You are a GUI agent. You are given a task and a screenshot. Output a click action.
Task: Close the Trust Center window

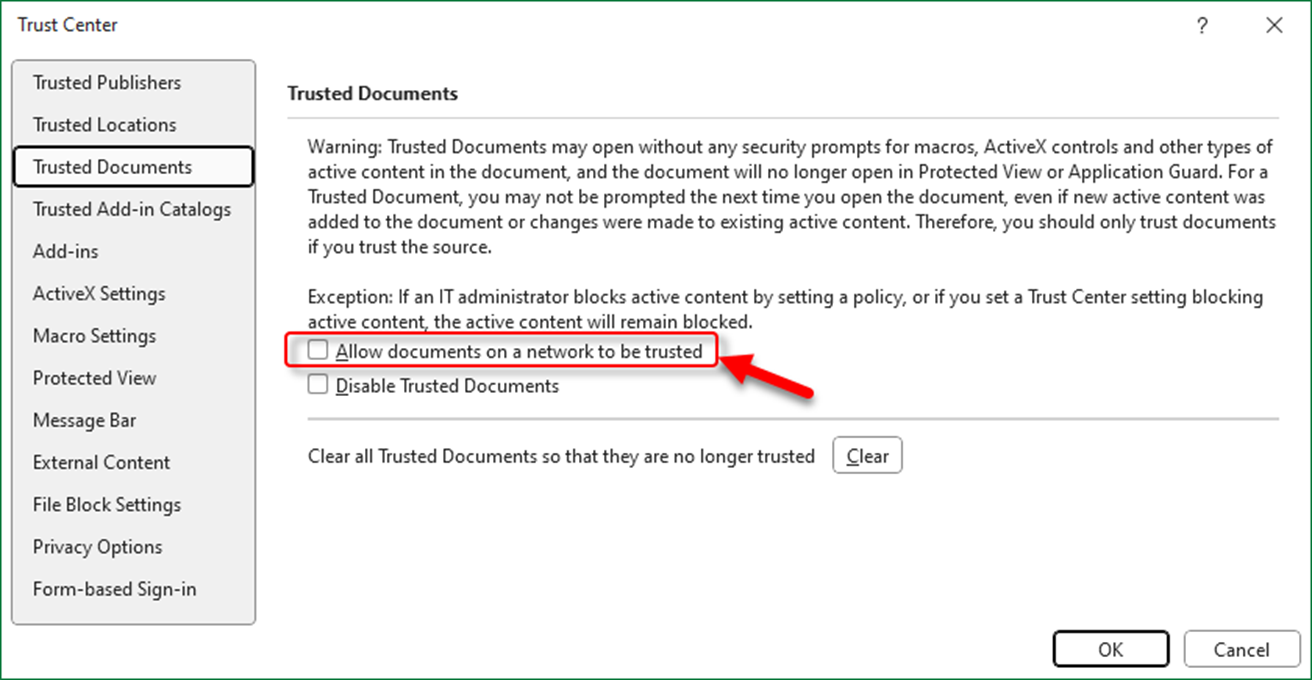pos(1274,25)
